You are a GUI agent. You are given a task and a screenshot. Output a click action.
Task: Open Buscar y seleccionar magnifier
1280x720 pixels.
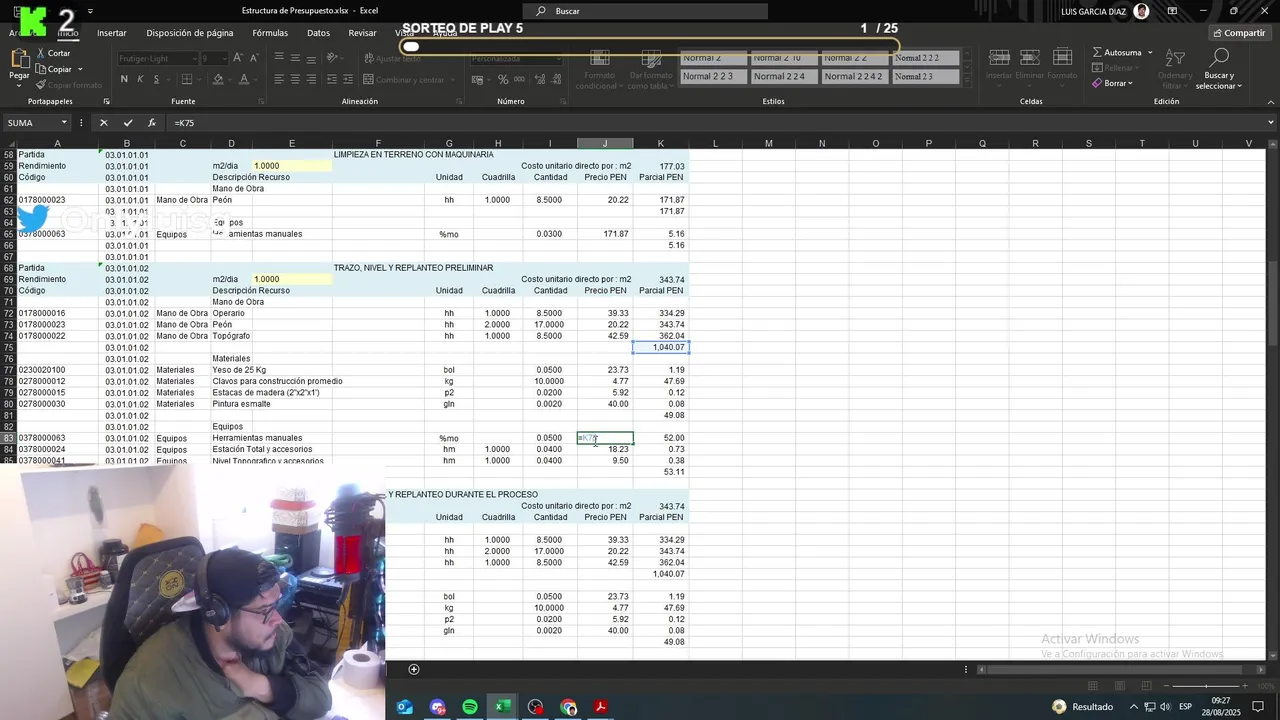1219,59
